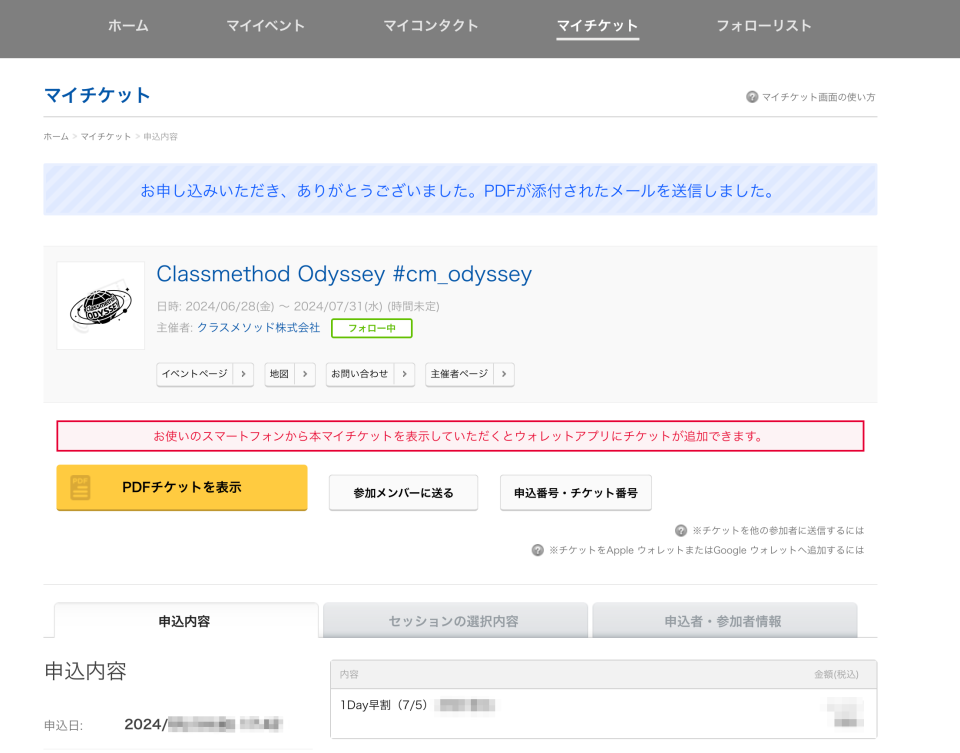The width and height of the screenshot is (960, 753).
Task: Click the chevron on お問い合わせ
Action: pos(404,374)
